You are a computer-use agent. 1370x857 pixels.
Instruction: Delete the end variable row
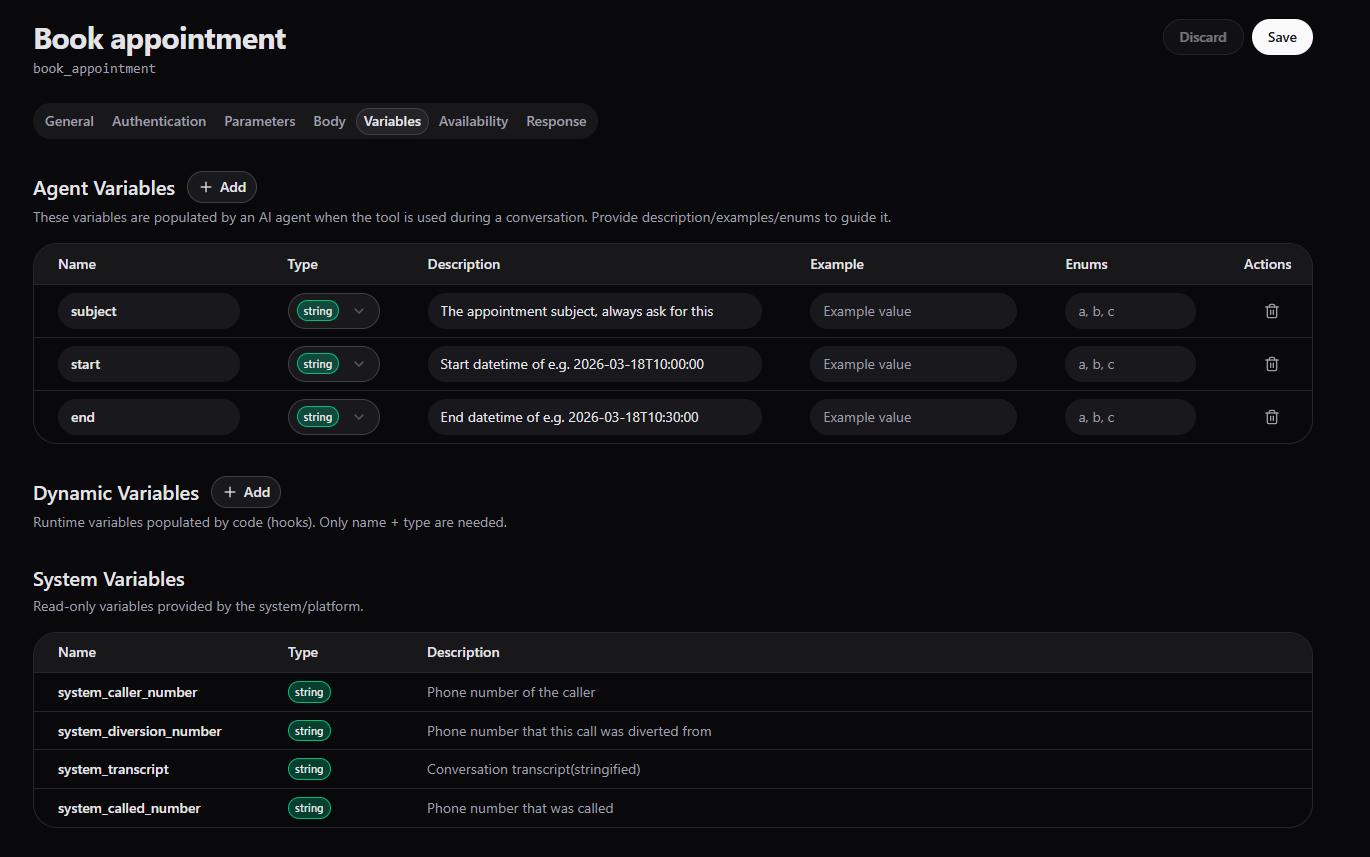pos(1271,417)
